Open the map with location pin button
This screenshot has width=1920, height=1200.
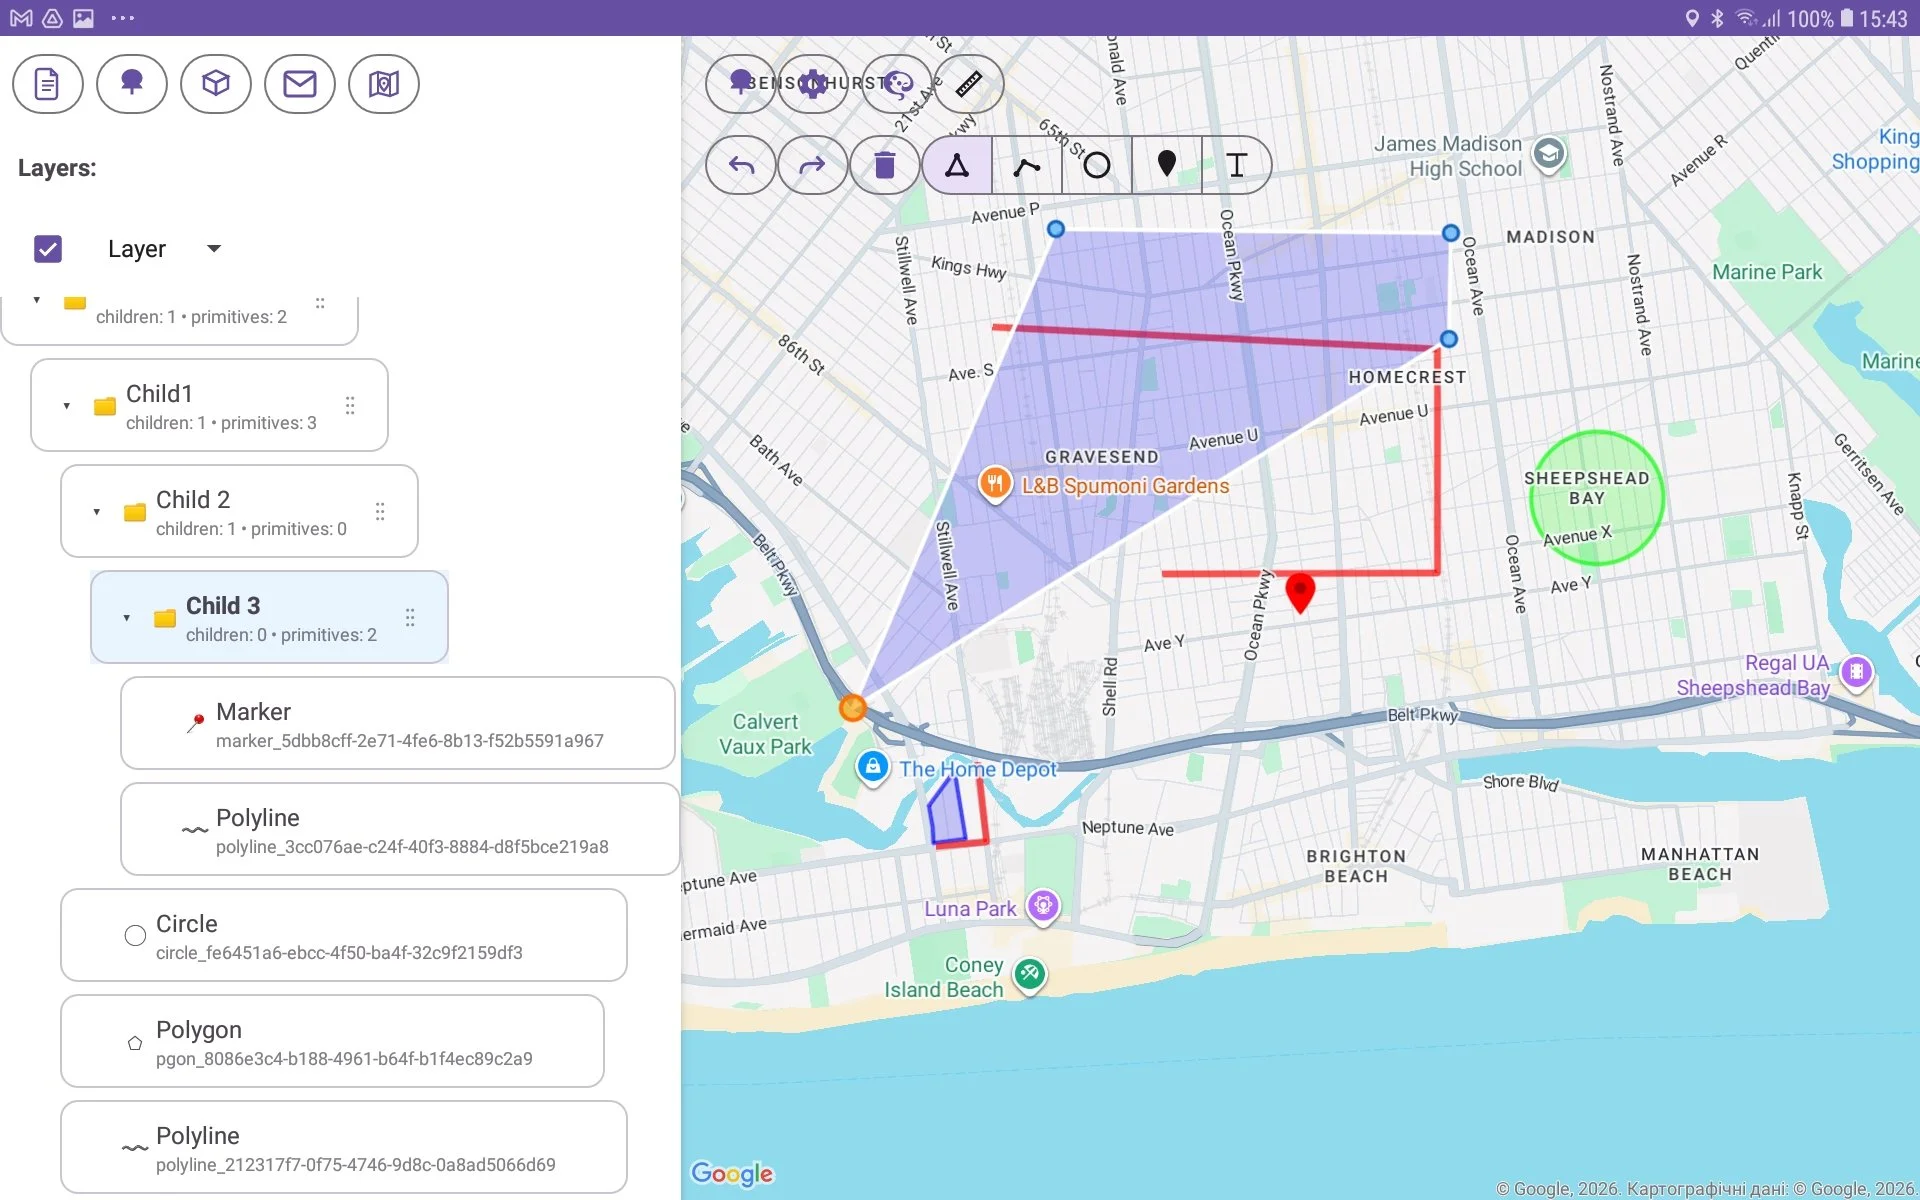tap(384, 84)
